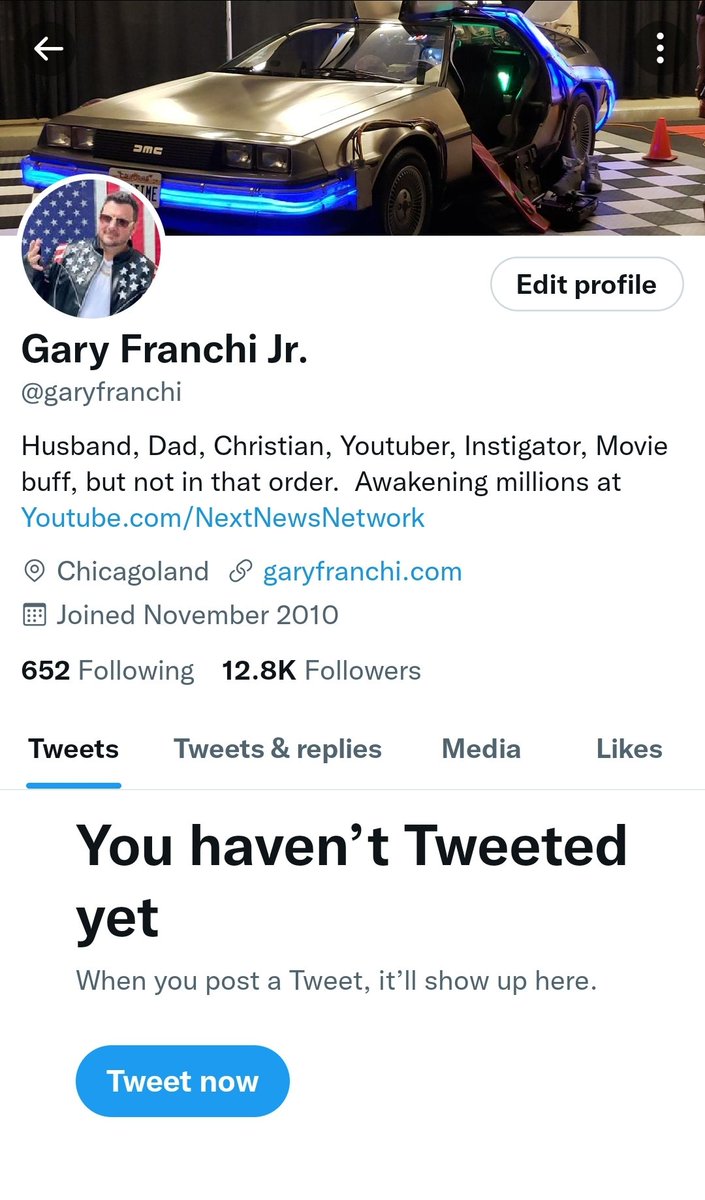Open the Likes tab
Screen dimensions: 705x1200
click(x=629, y=749)
